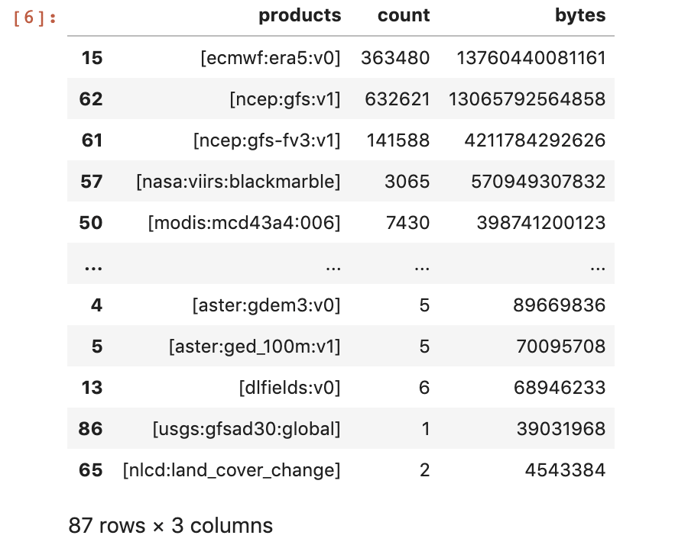
Task: Click bytes value 4211784292626
Action: click(x=535, y=140)
